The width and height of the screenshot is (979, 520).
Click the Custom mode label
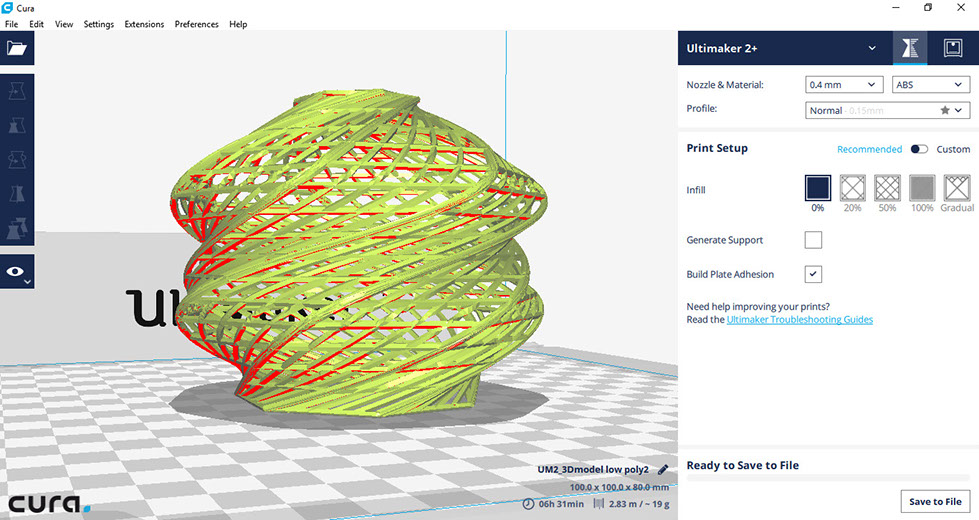click(953, 149)
